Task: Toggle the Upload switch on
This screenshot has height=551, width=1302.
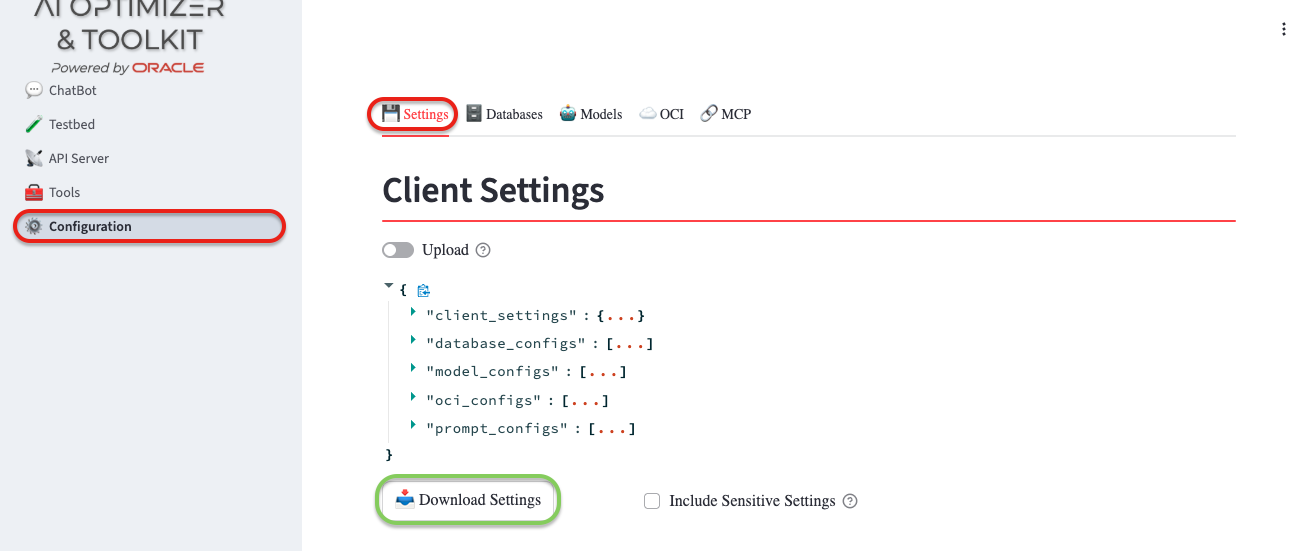Action: 398,250
